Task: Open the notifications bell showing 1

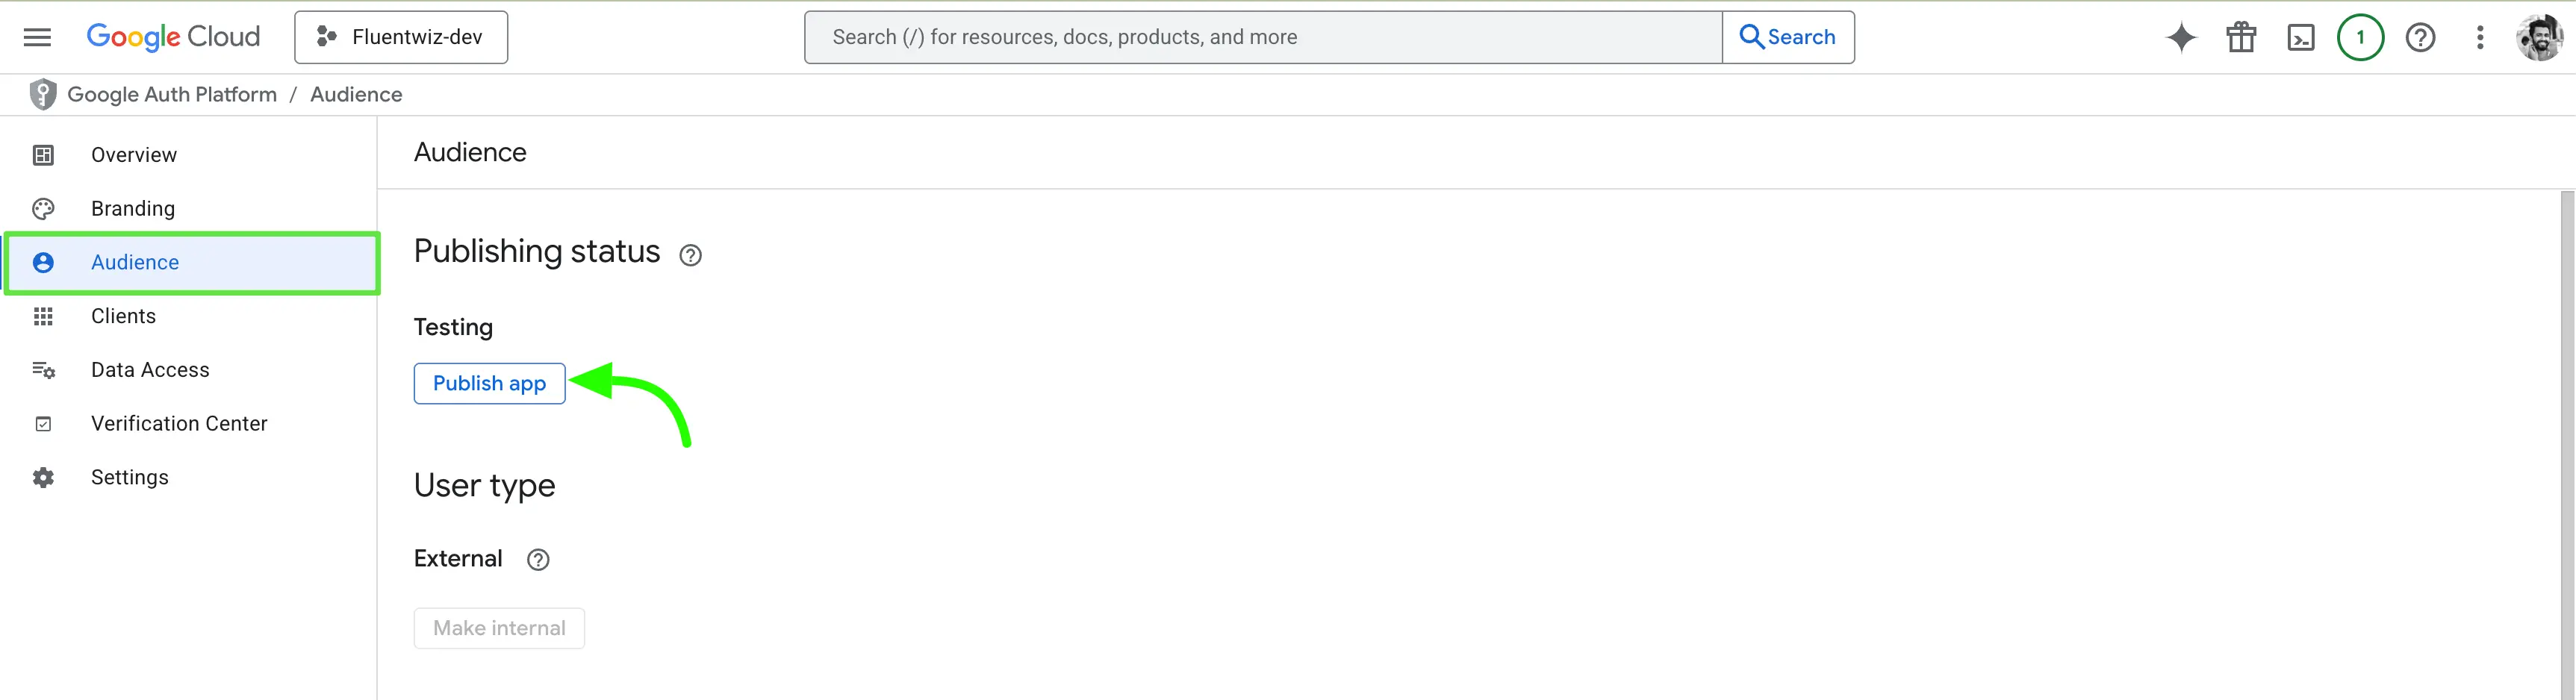Action: click(2361, 37)
